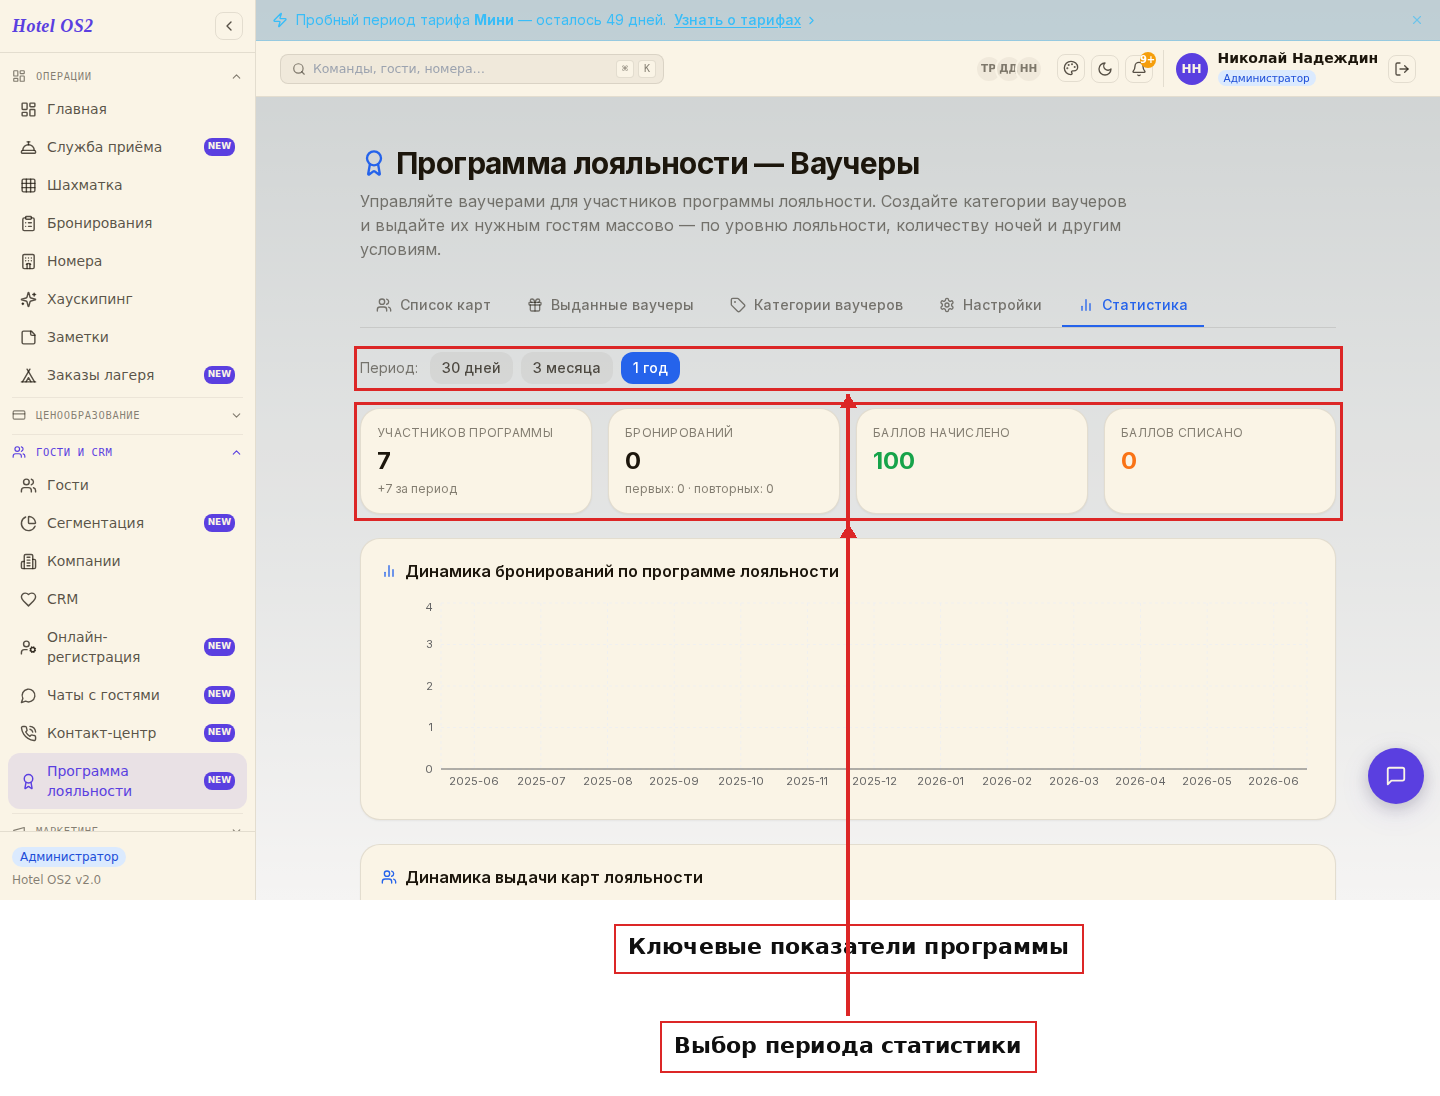
Task: Click the ТР user avatar badge
Action: pos(988,68)
